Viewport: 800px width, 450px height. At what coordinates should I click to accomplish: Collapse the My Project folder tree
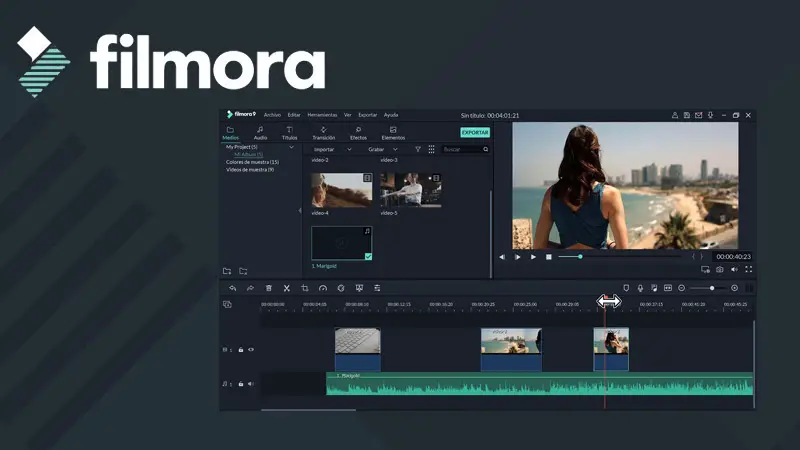[291, 147]
